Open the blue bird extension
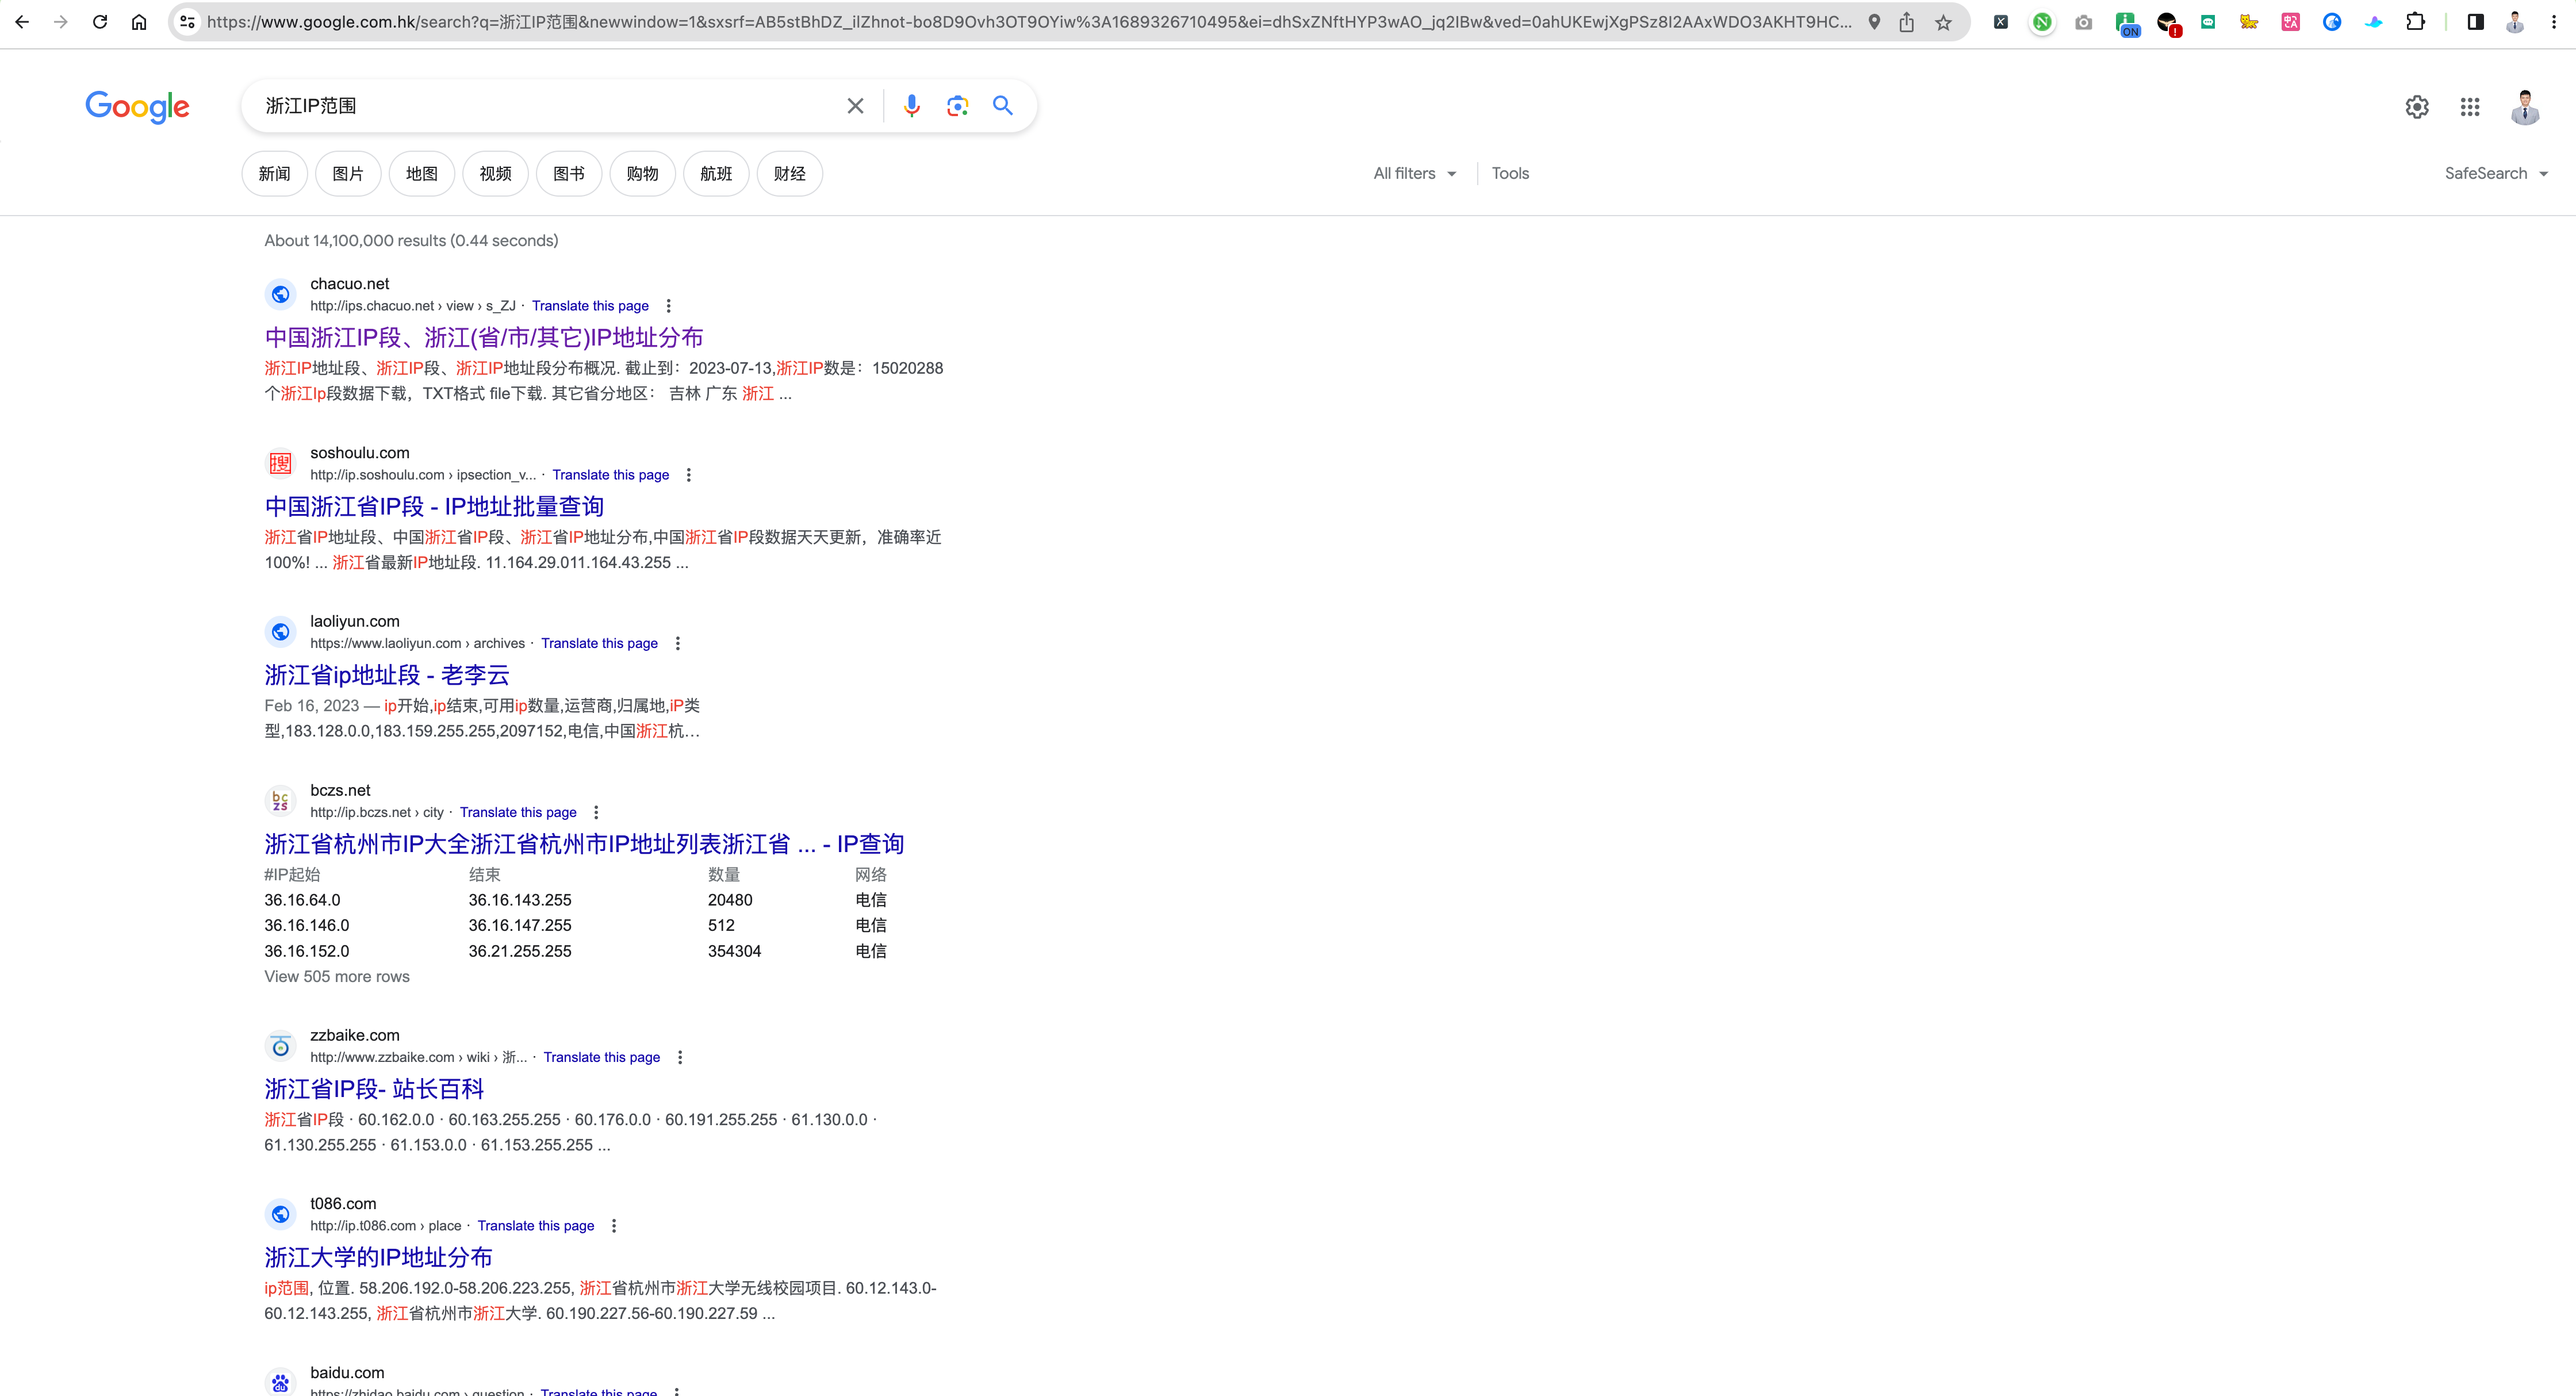 pos(2373,22)
